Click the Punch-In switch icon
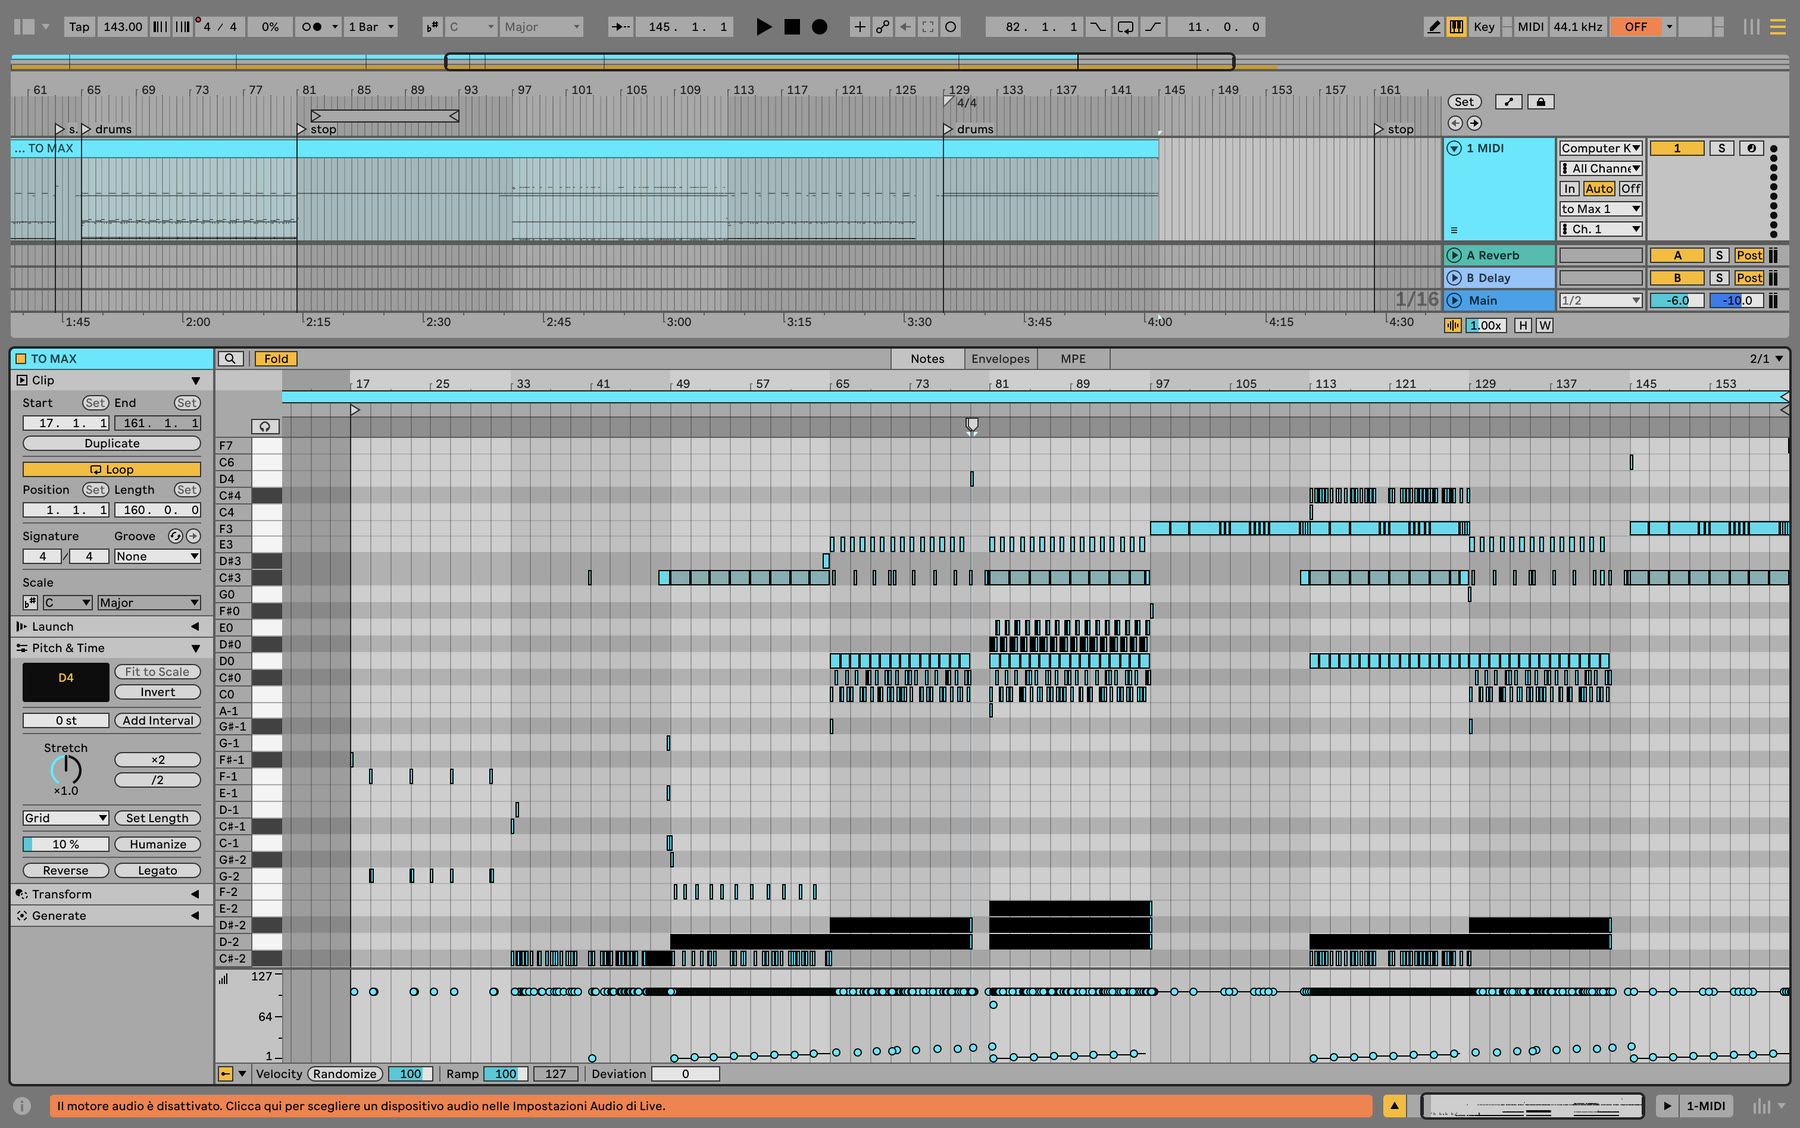The height and width of the screenshot is (1128, 1800). (1098, 27)
